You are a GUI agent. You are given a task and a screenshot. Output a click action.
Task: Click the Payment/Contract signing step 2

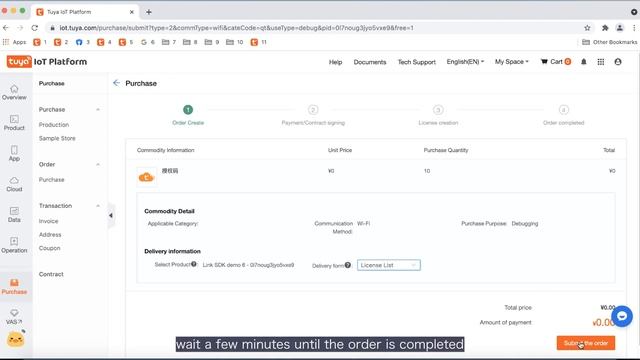[x=313, y=115]
